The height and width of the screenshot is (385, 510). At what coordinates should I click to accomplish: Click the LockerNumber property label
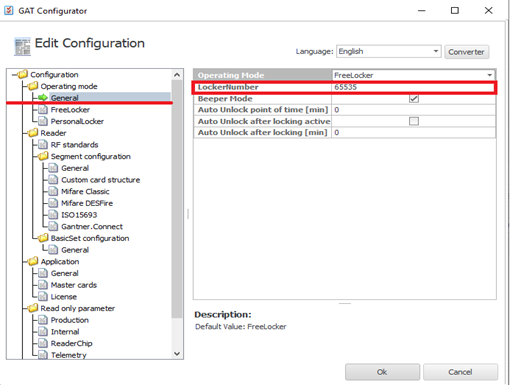click(x=228, y=87)
